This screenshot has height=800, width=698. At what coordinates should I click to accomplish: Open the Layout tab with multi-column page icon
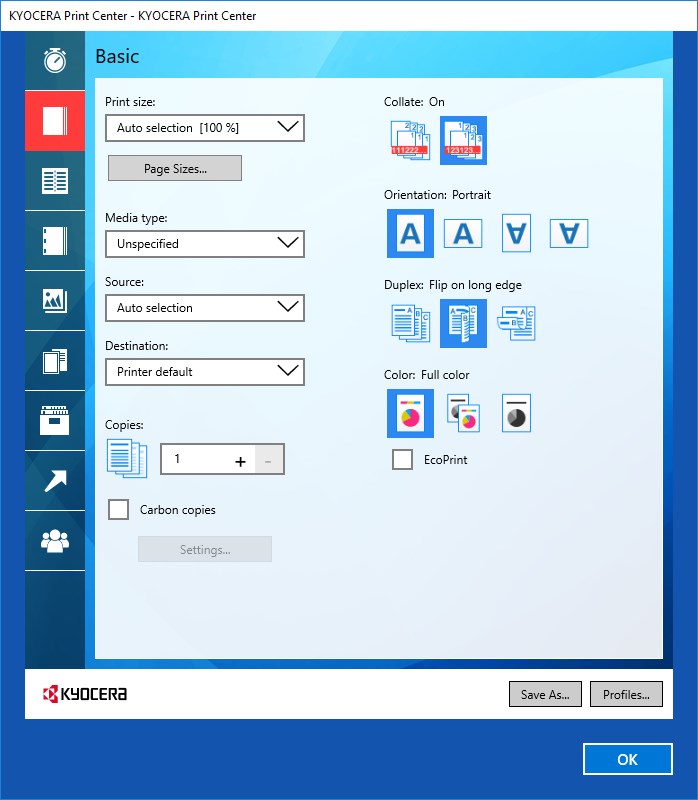55,181
